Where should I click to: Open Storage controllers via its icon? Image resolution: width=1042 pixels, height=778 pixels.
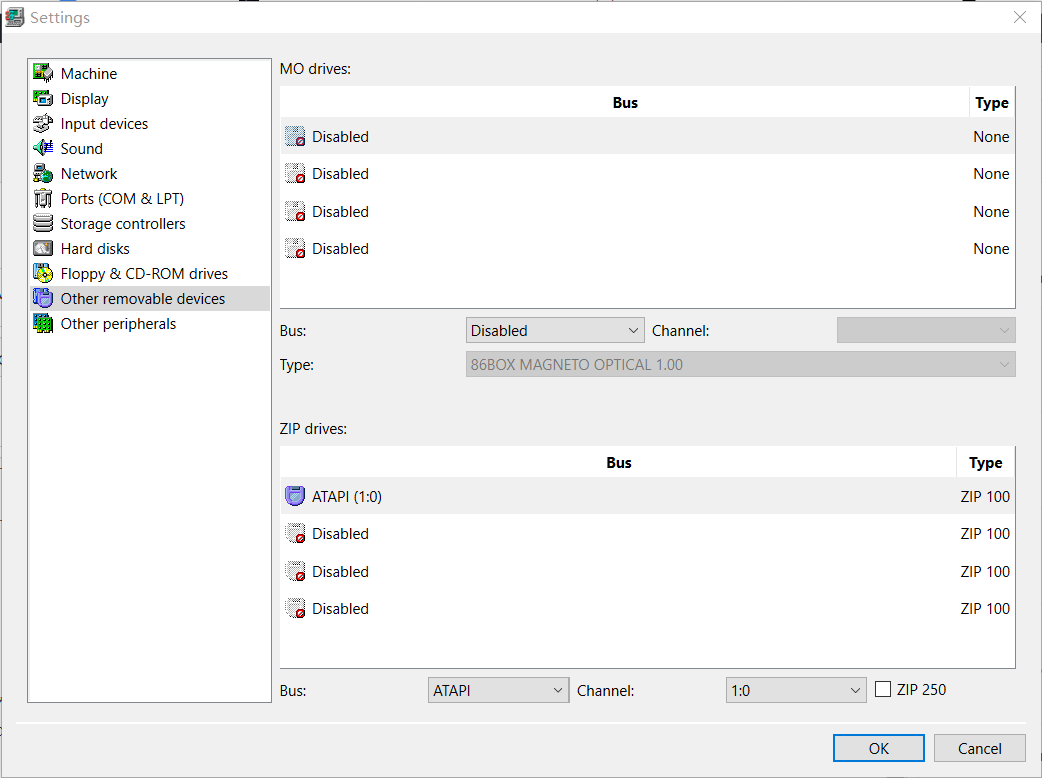[44, 223]
